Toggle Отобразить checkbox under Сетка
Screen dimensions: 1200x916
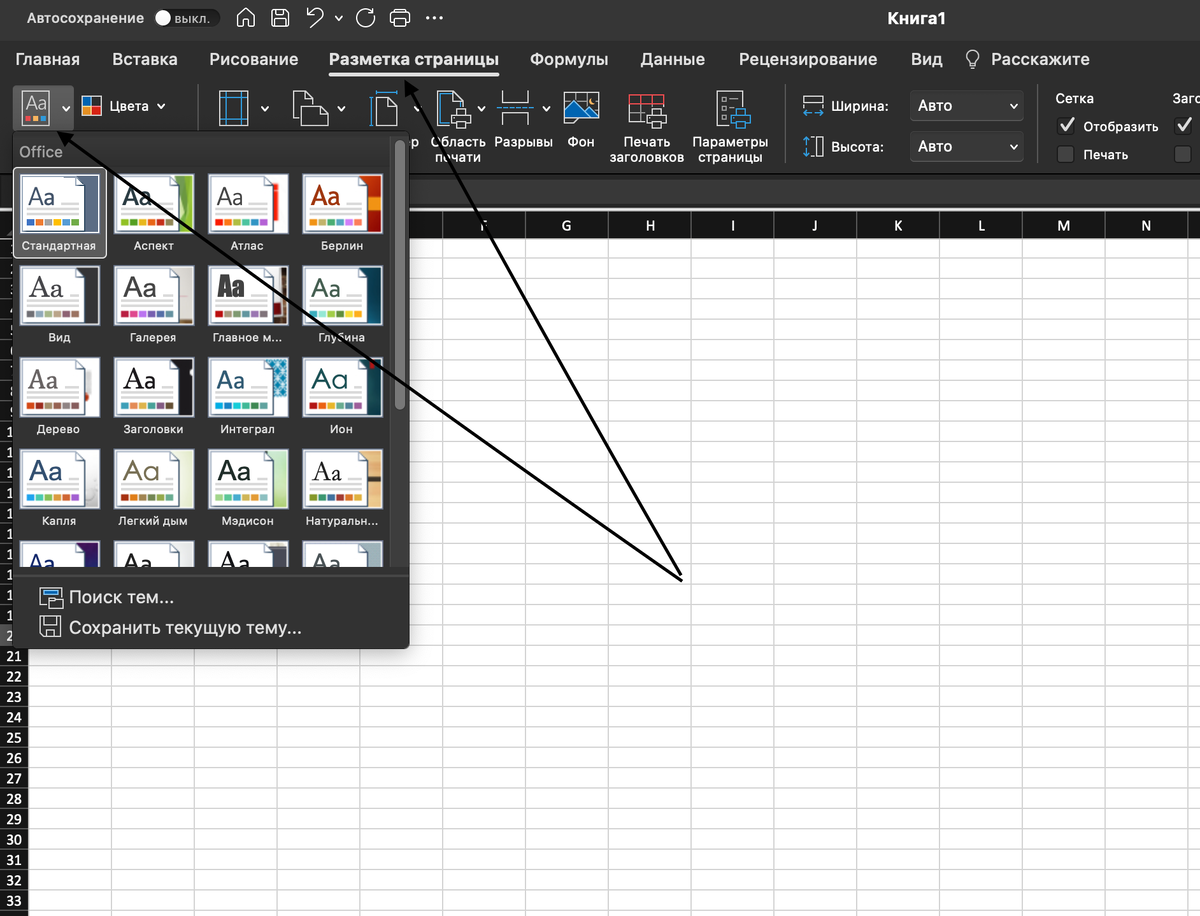click(x=1066, y=126)
